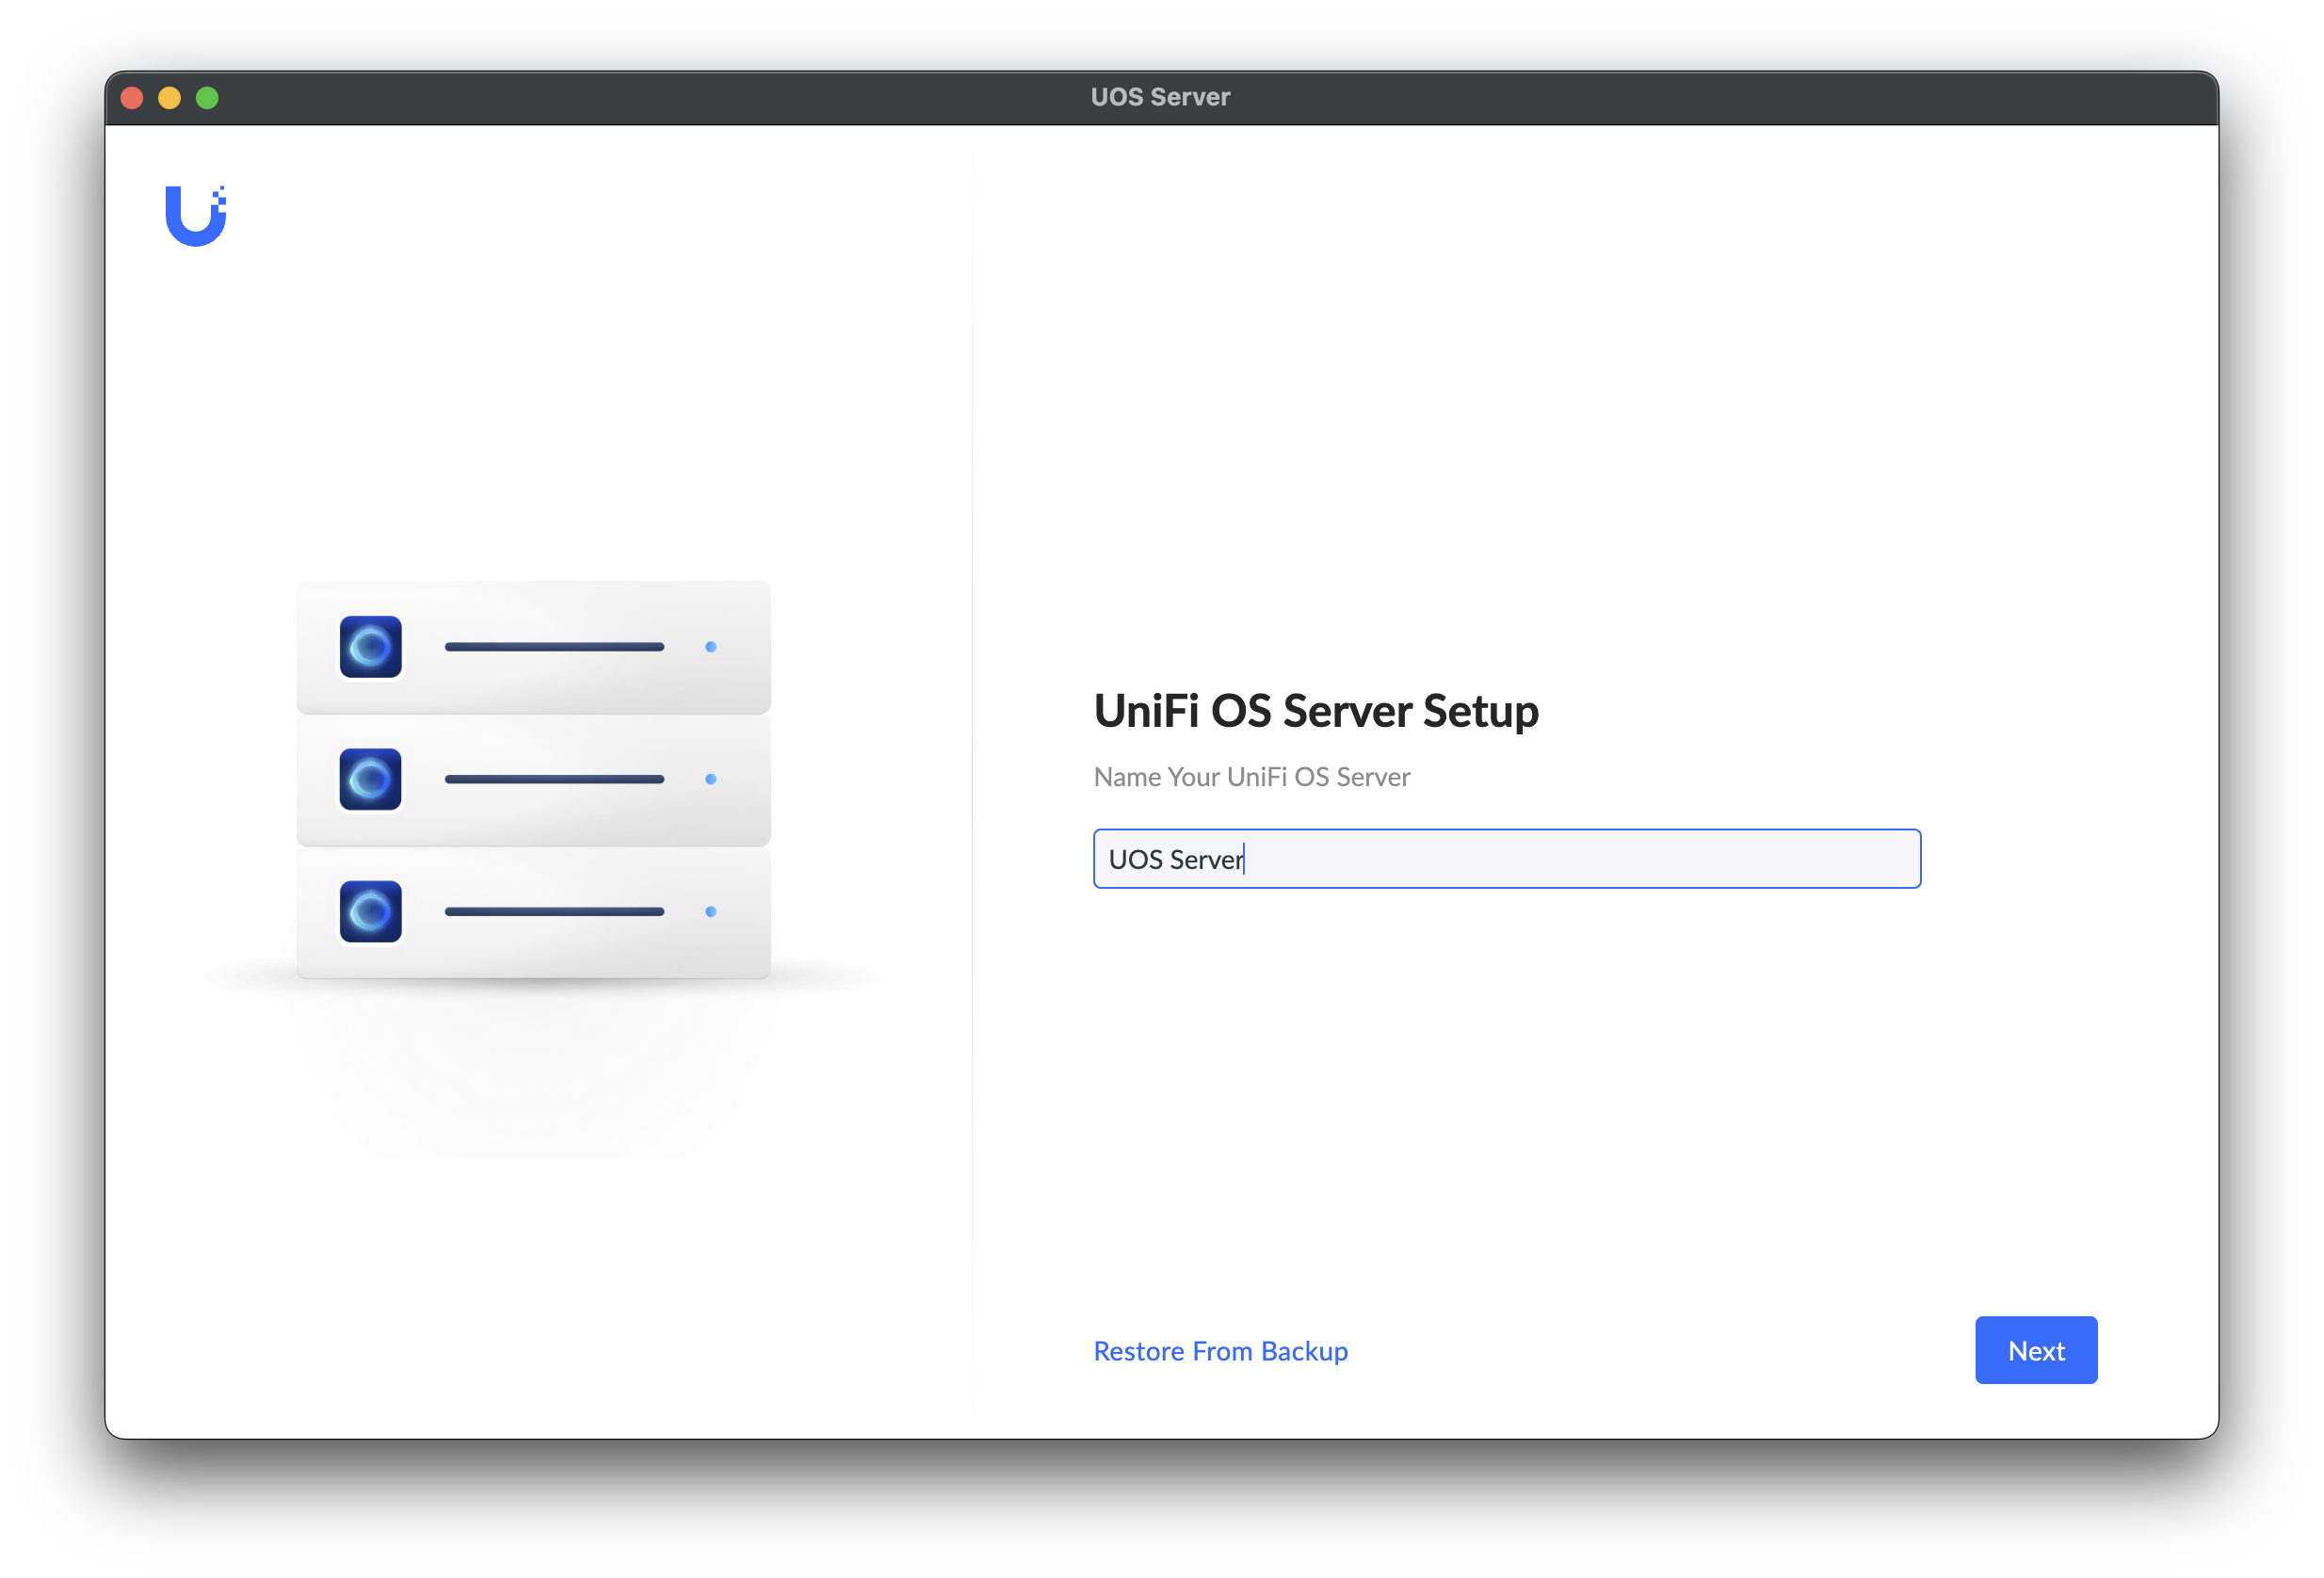Viewport: 2324px width, 1578px height.
Task: Close the UOS Server window
Action: click(132, 98)
